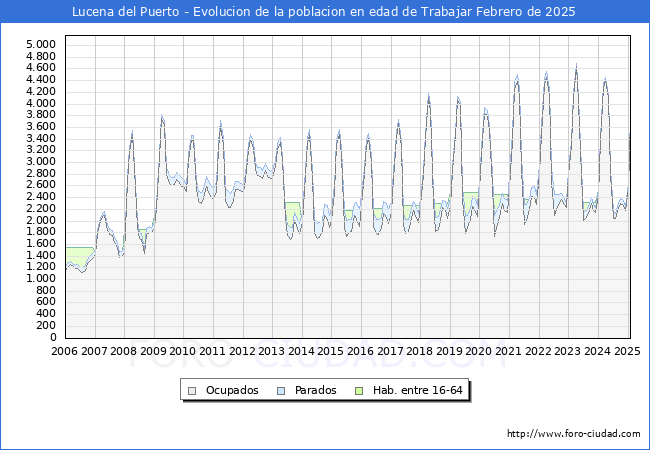The height and width of the screenshot is (450, 650).
Task: Select the Hab. entre 16-64 legend label
Action: 417,390
